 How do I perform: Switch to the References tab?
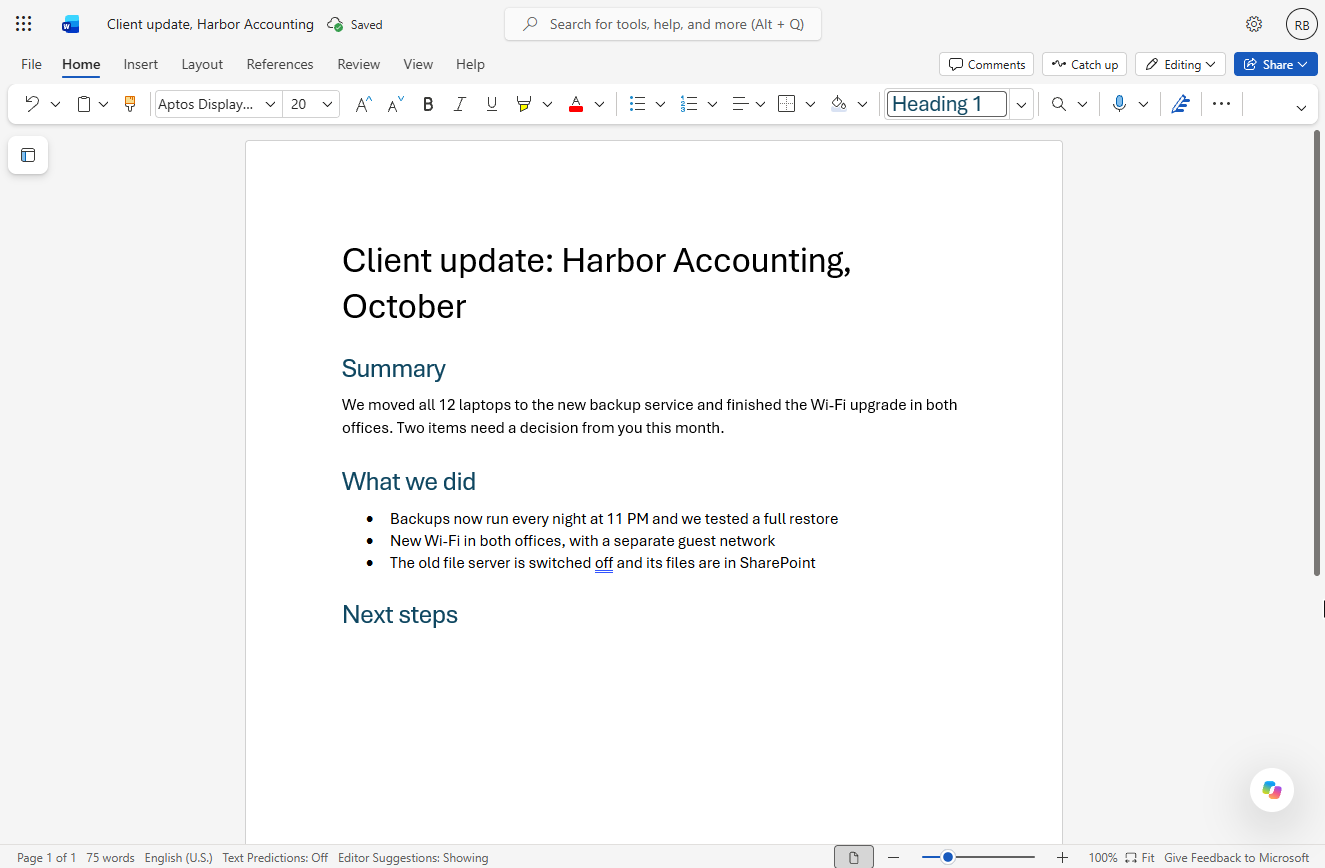280,64
